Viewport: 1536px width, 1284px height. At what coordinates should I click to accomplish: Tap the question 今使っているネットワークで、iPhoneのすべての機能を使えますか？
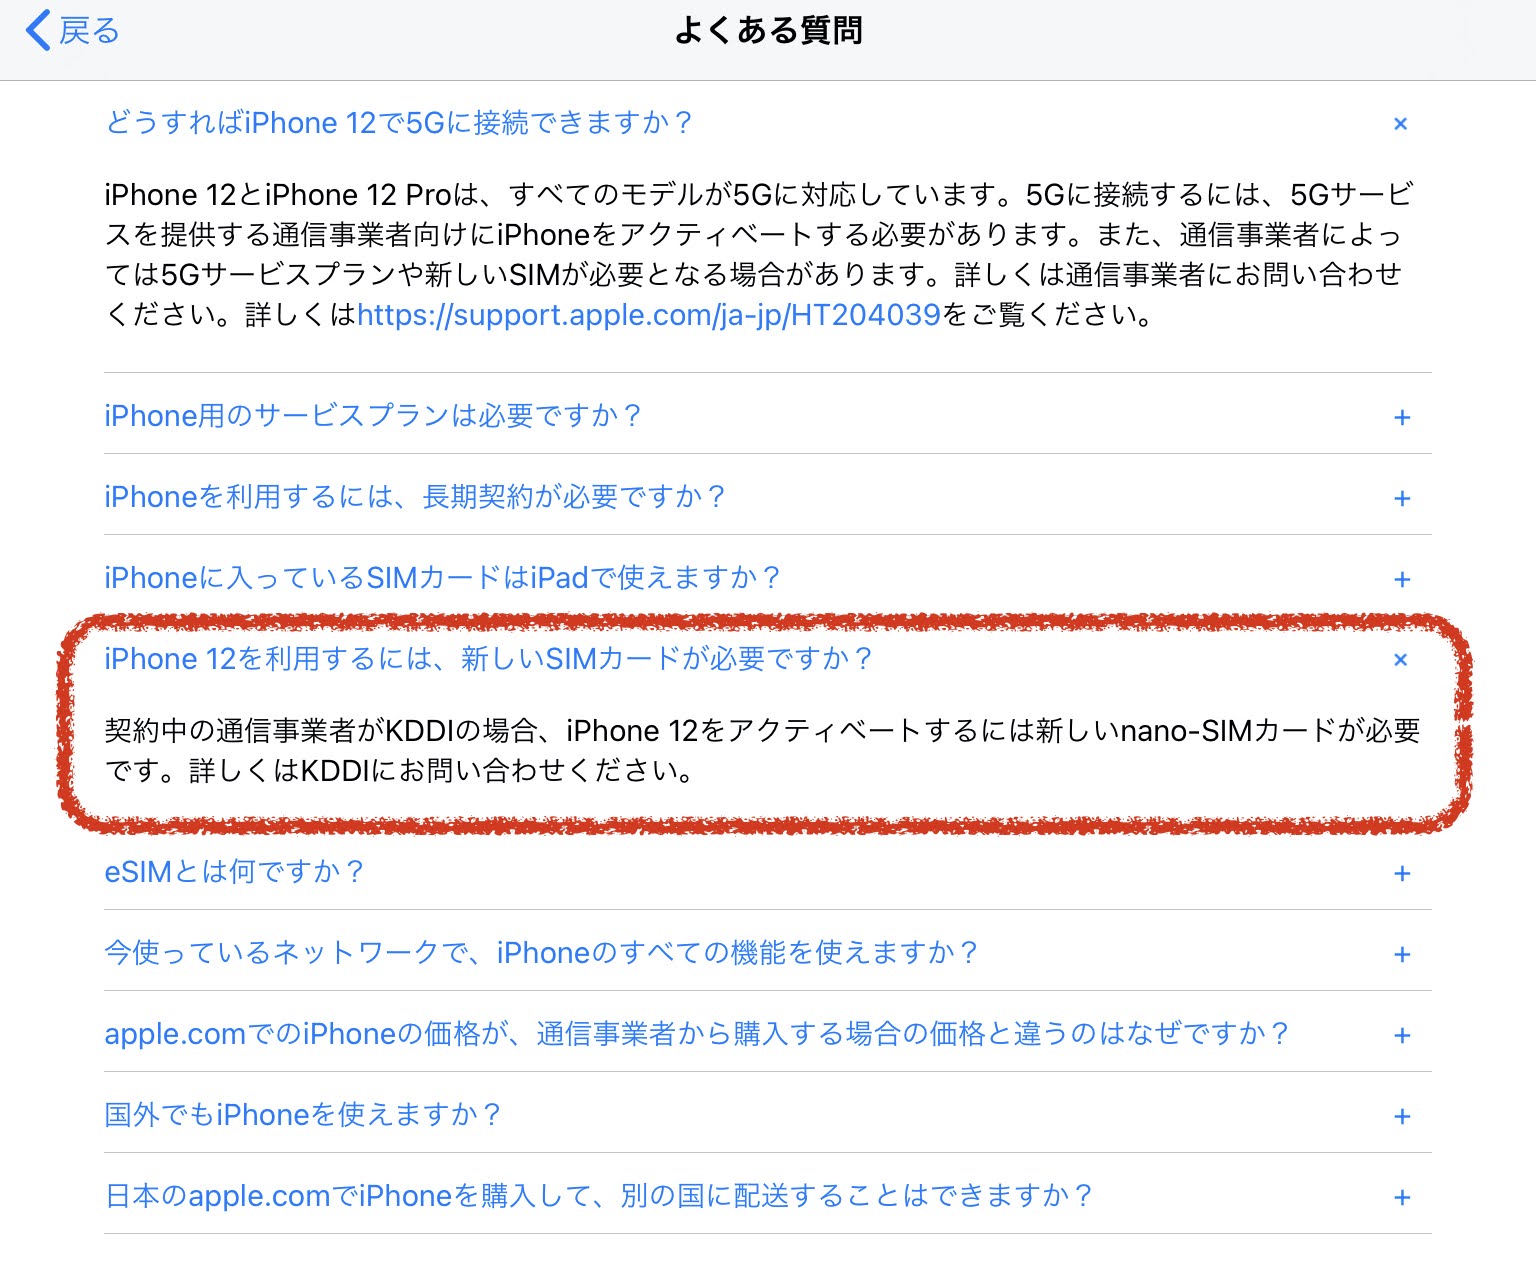point(541,953)
